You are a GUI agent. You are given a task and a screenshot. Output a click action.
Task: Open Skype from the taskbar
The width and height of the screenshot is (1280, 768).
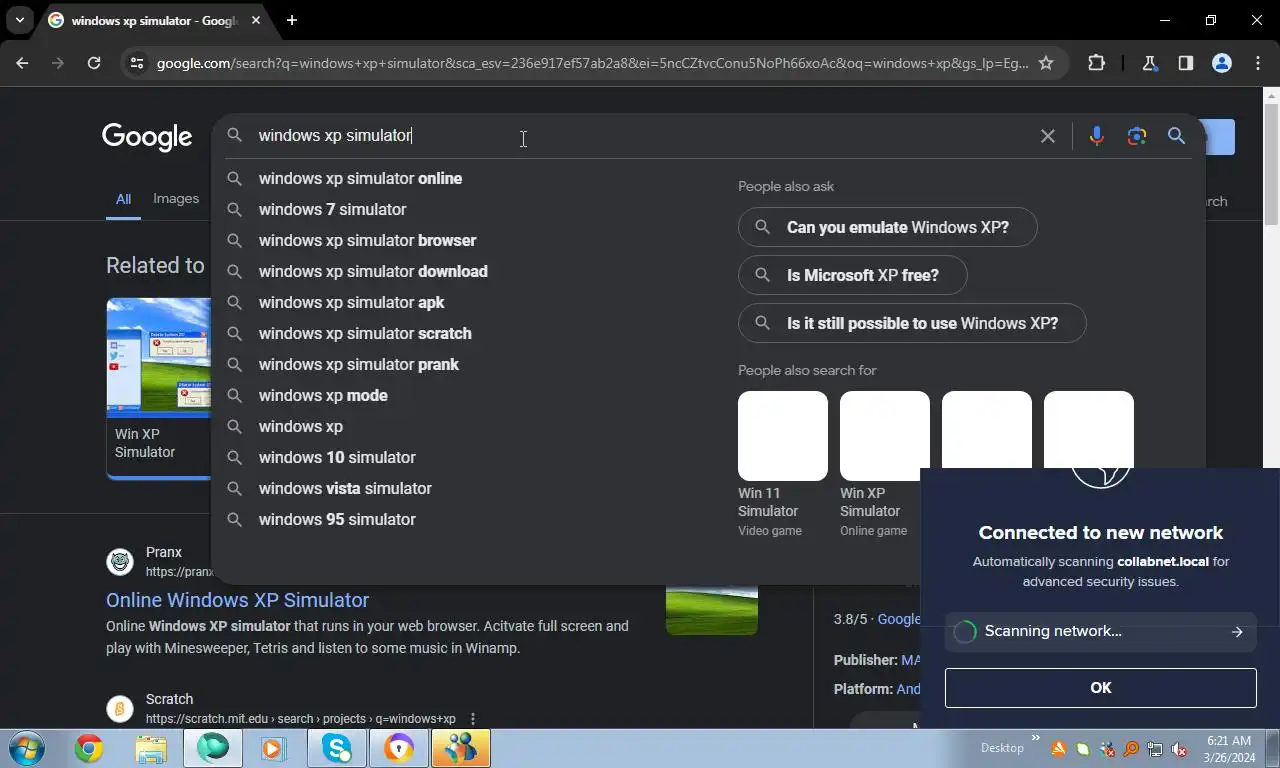(x=337, y=748)
